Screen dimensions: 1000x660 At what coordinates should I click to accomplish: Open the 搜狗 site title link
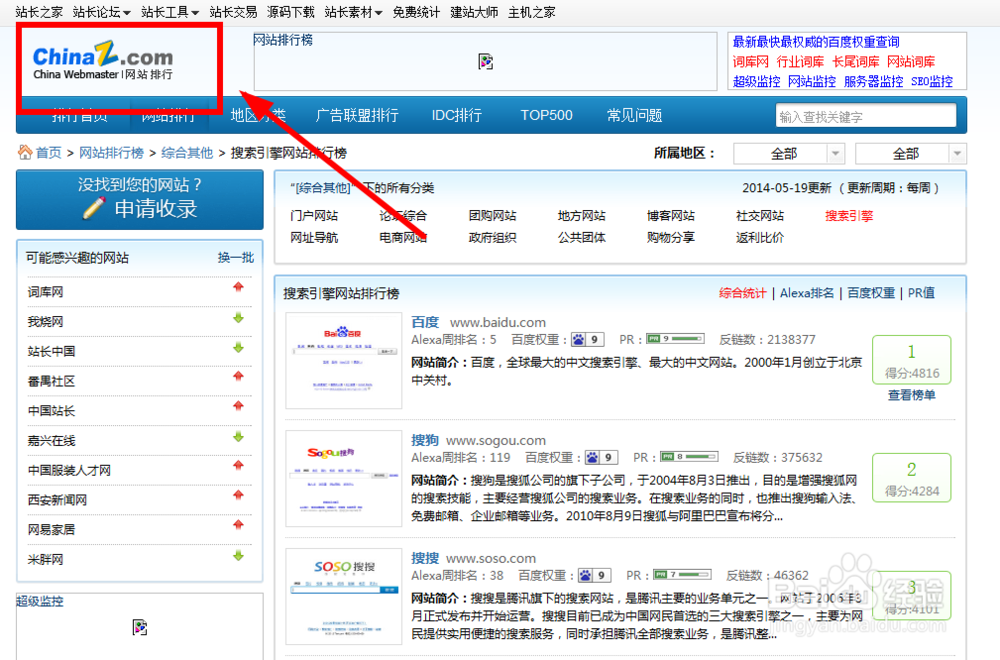click(425, 440)
